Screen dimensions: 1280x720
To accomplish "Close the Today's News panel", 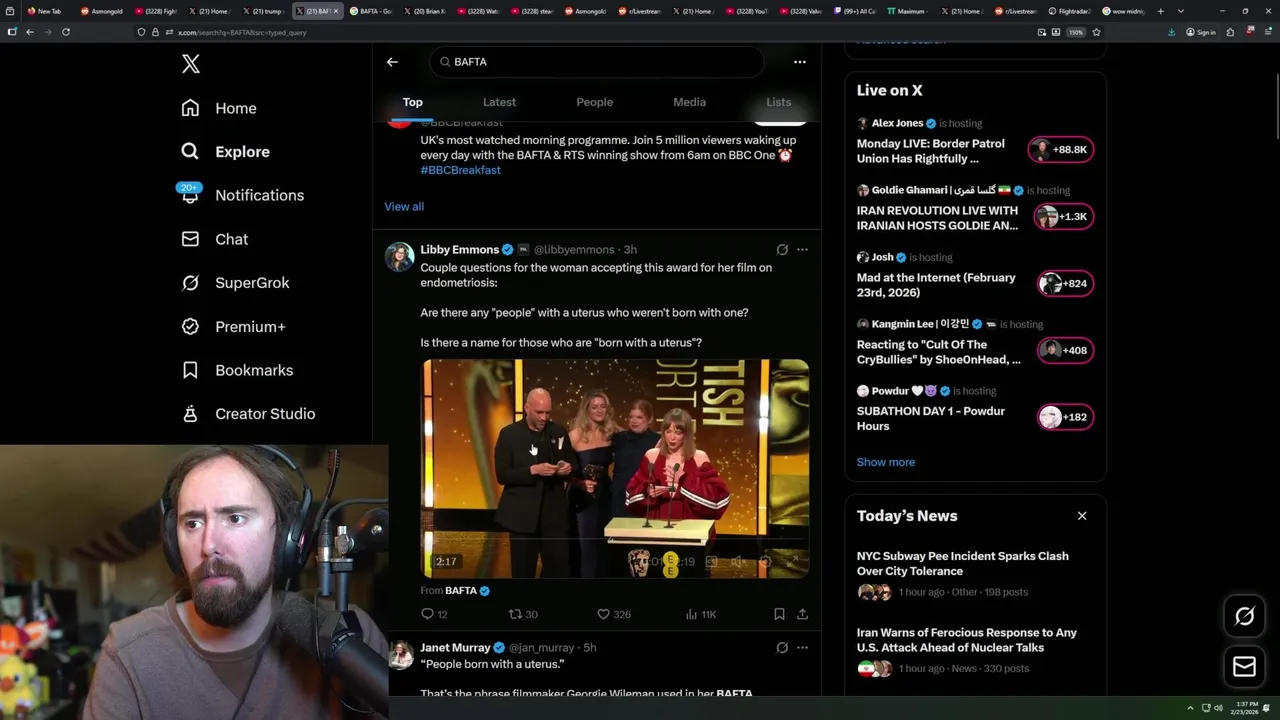I will [x=1082, y=516].
